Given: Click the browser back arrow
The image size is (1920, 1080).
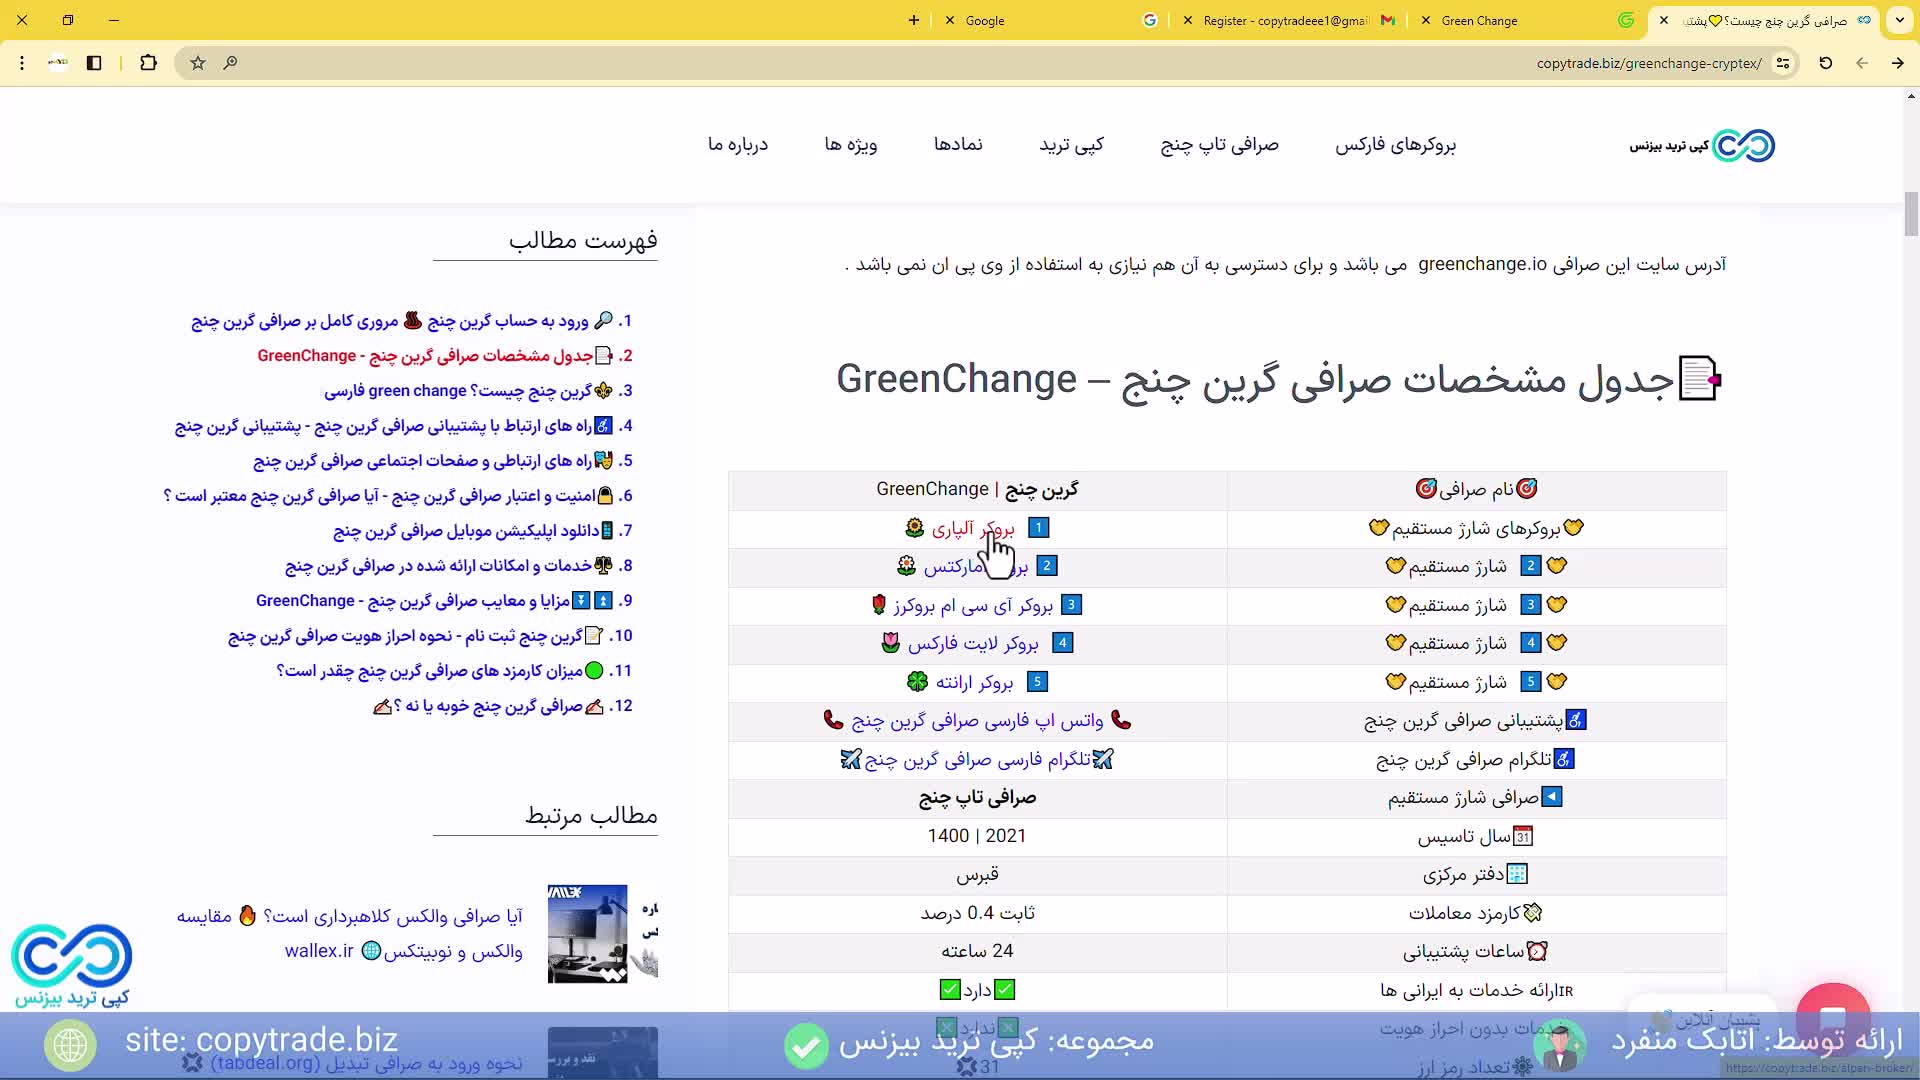Looking at the screenshot, I should 1861,63.
